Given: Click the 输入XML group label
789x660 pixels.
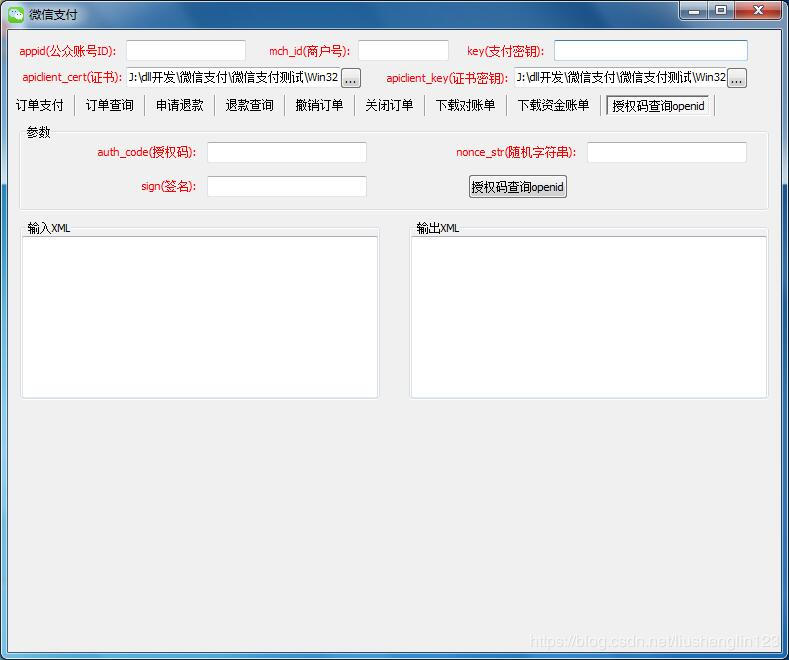Looking at the screenshot, I should point(49,228).
